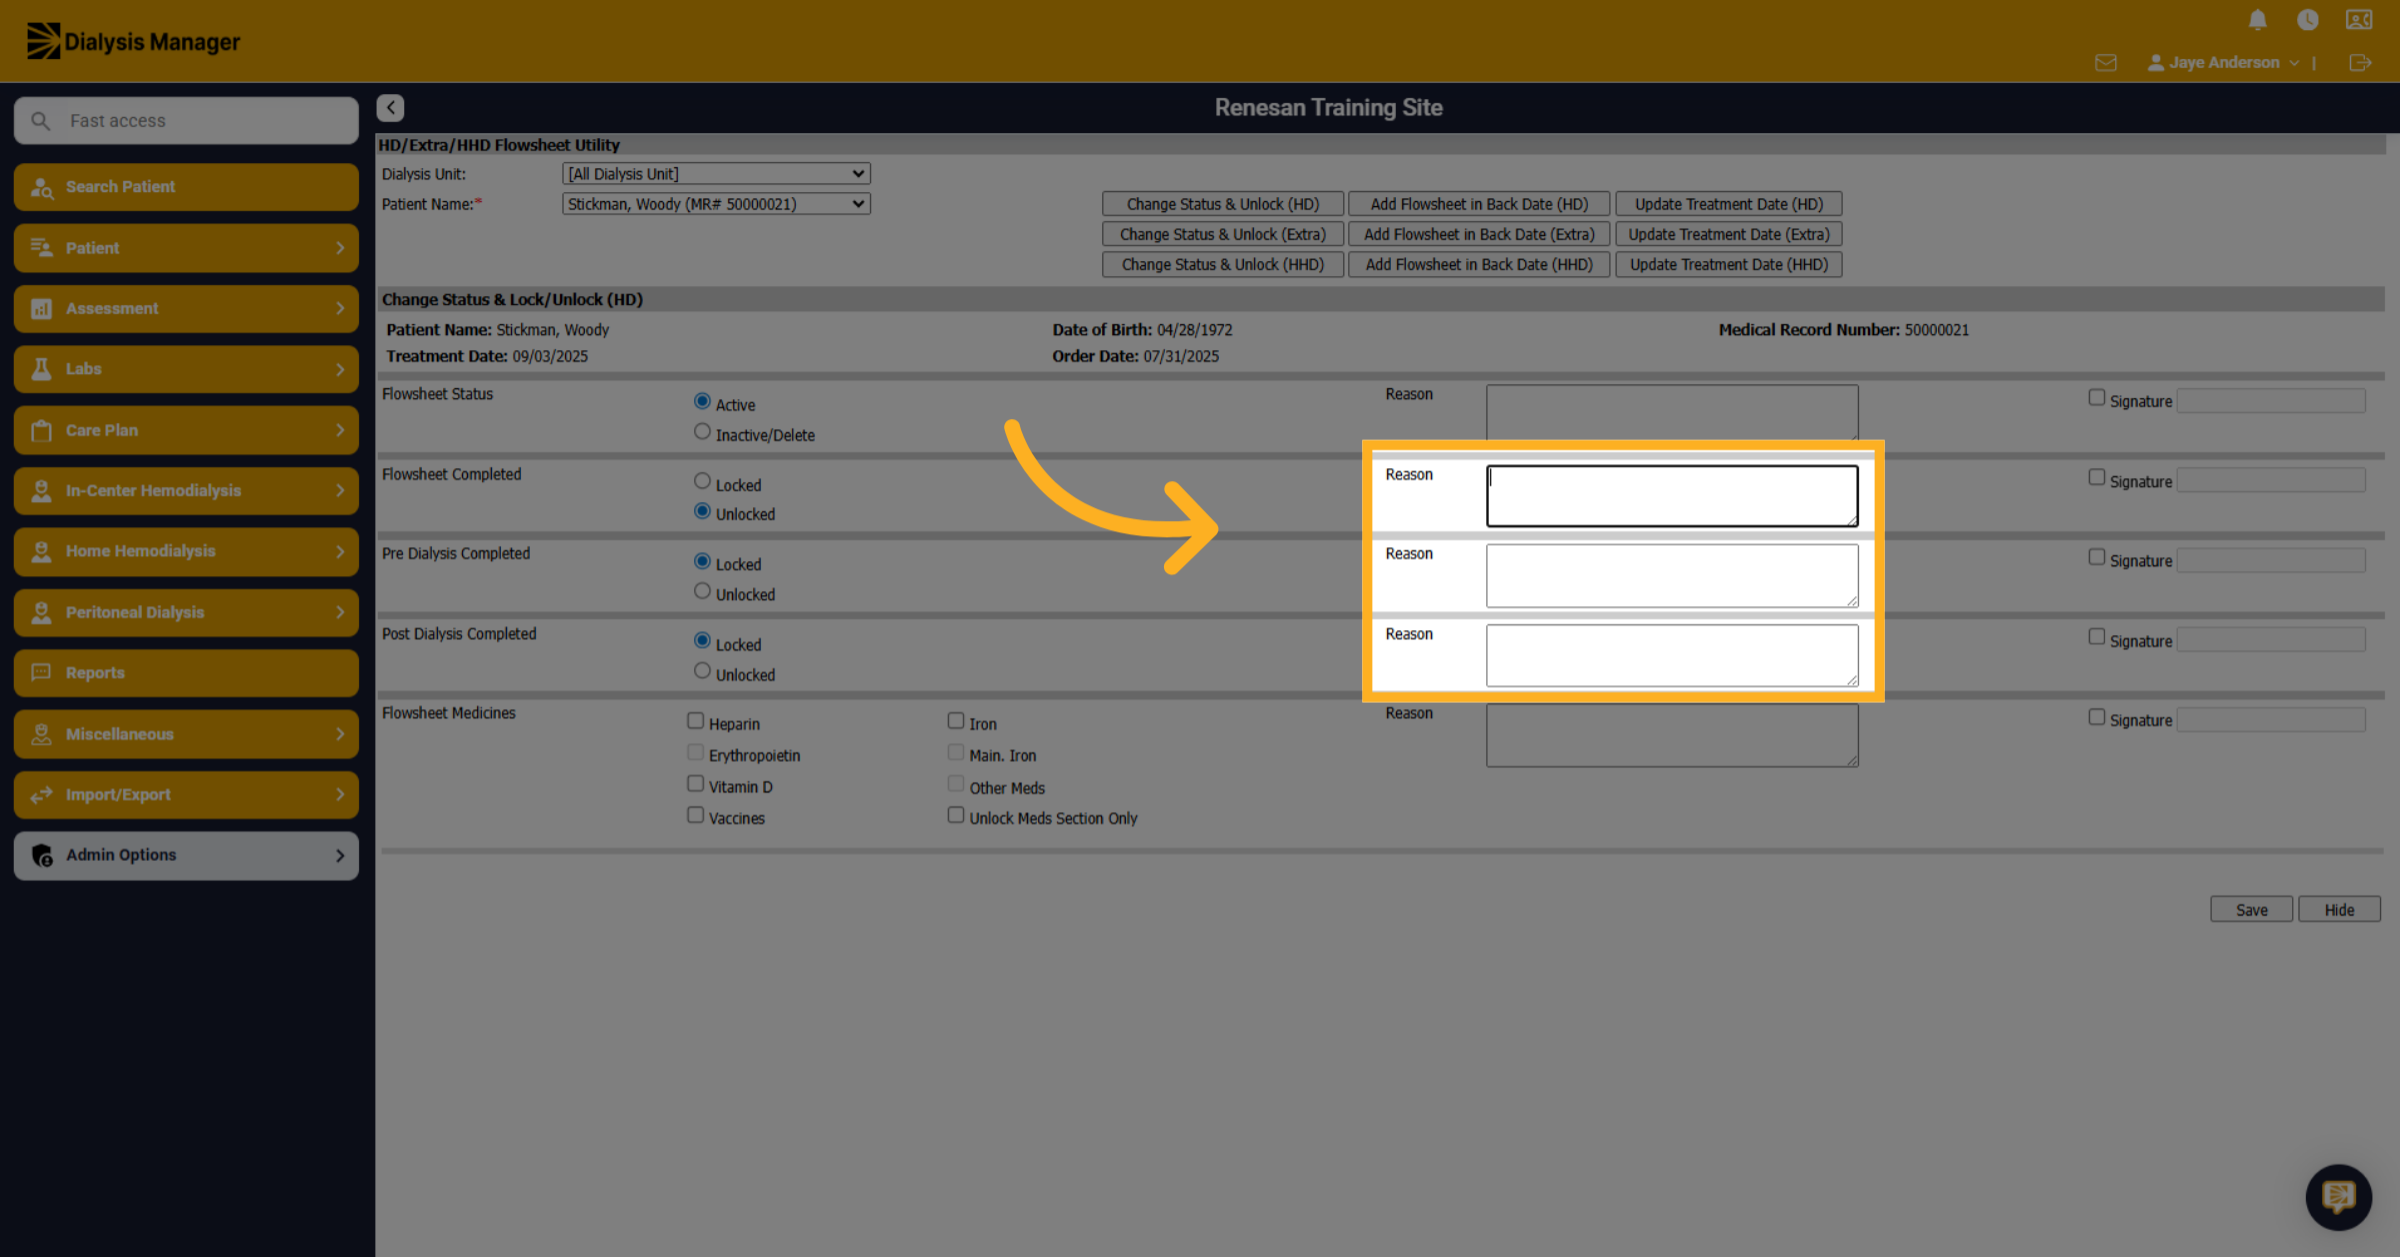Click the magnifier icon in Fast access

click(40, 121)
